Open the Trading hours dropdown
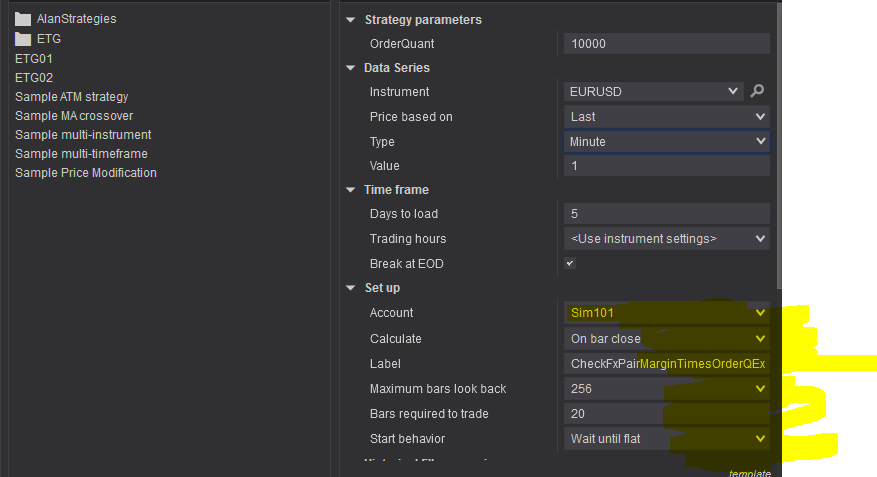 666,239
